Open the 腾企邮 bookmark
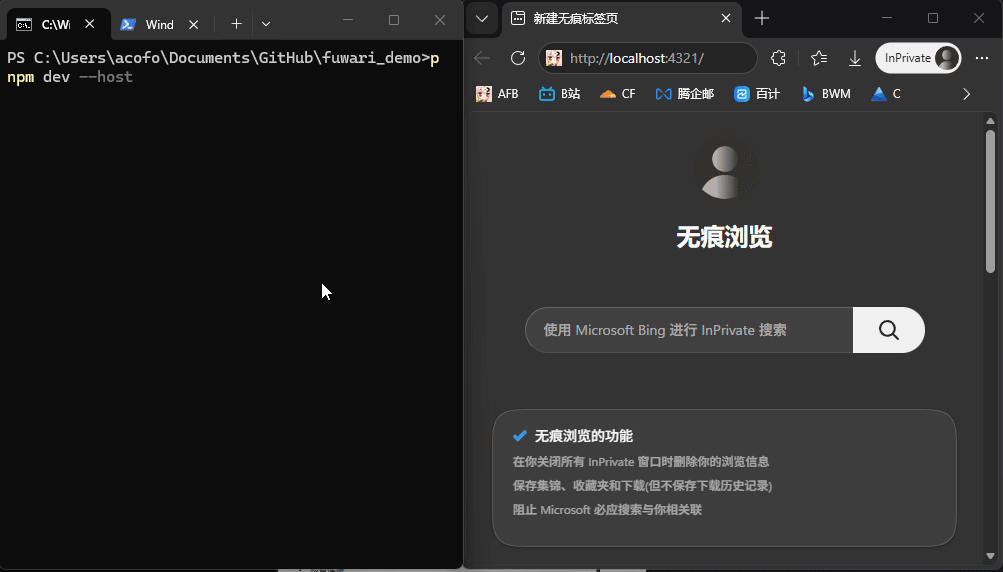The height and width of the screenshot is (572, 1003). [684, 94]
